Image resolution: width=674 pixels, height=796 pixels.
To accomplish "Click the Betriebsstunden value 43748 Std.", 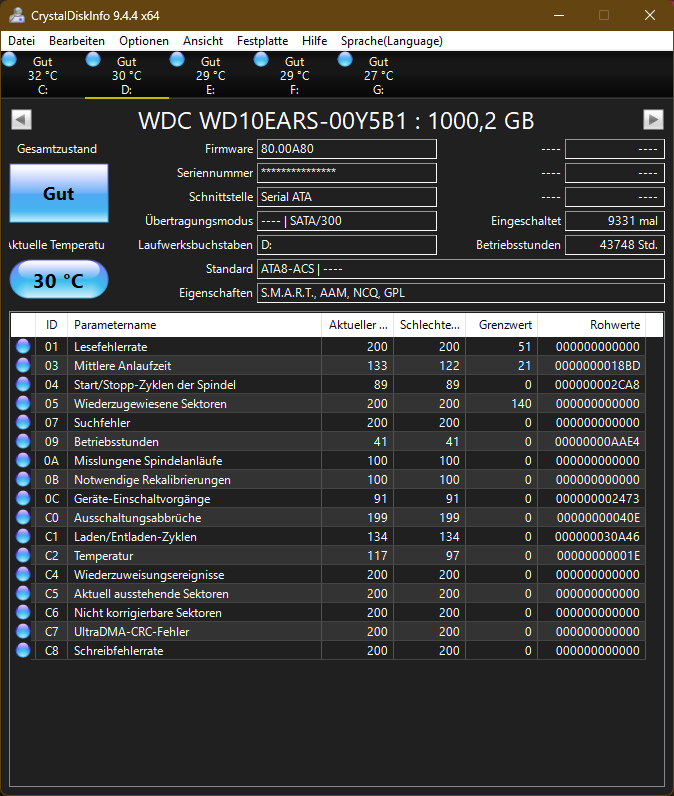I will (615, 245).
